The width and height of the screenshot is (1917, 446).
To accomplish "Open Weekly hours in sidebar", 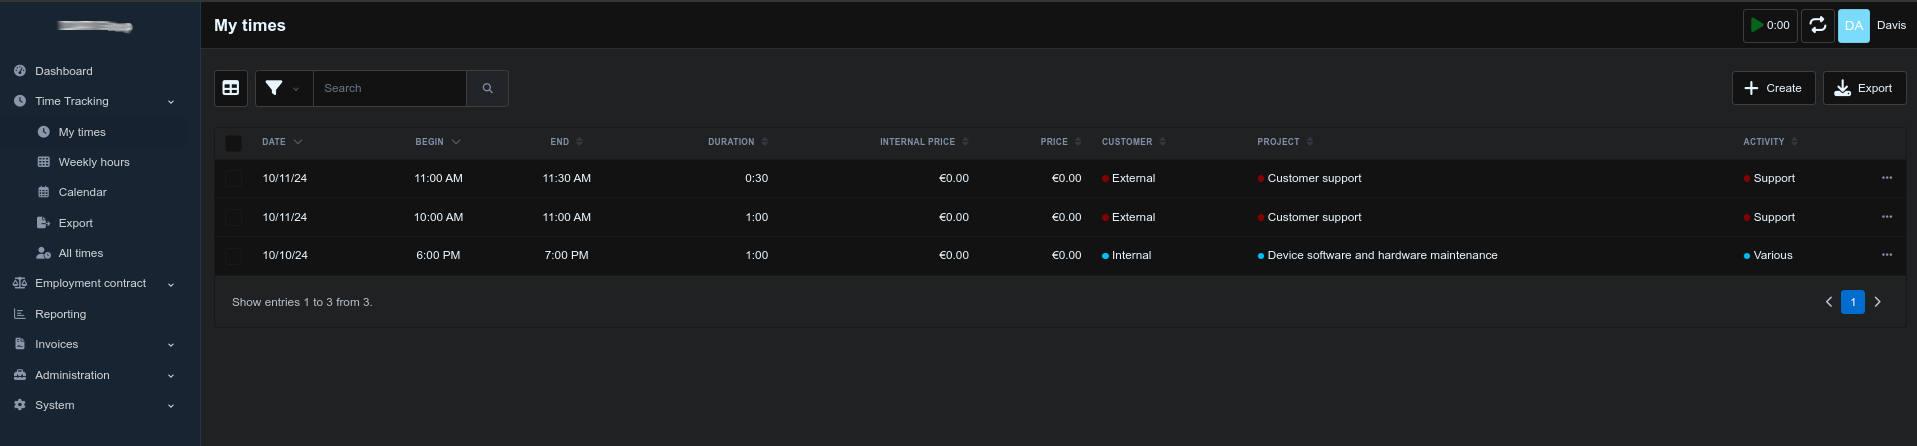I will pos(93,162).
